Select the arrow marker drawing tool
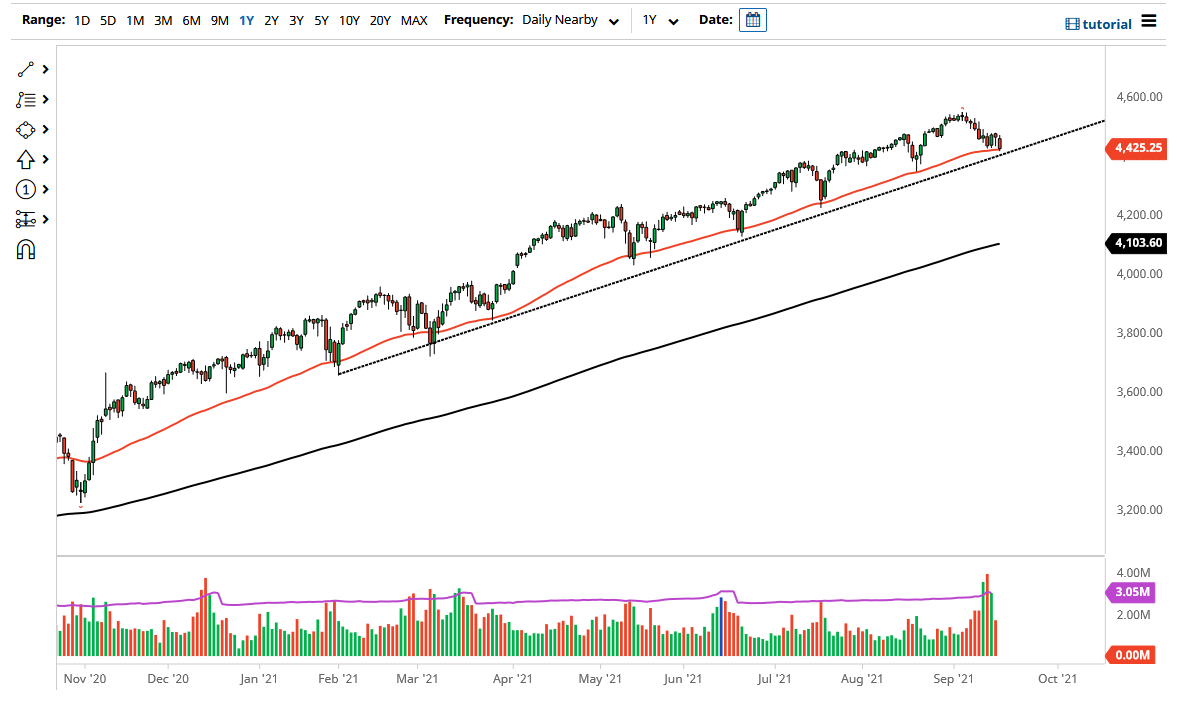The width and height of the screenshot is (1177, 701). 26,159
